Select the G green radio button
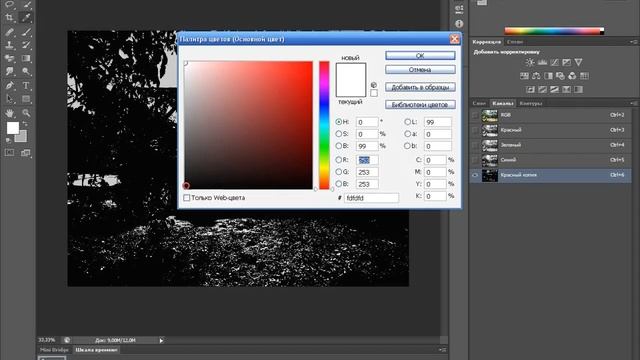The height and width of the screenshot is (360, 640). [x=338, y=172]
